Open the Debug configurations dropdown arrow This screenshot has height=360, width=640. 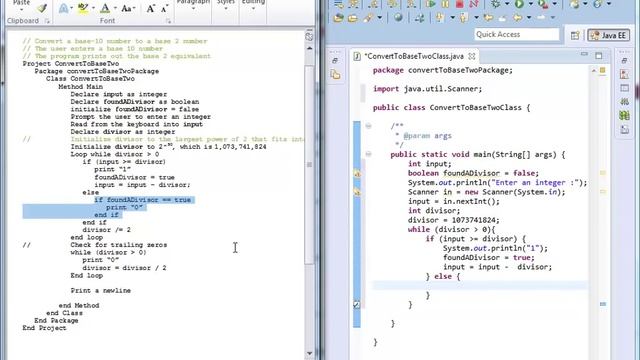pyautogui.click(x=507, y=4)
